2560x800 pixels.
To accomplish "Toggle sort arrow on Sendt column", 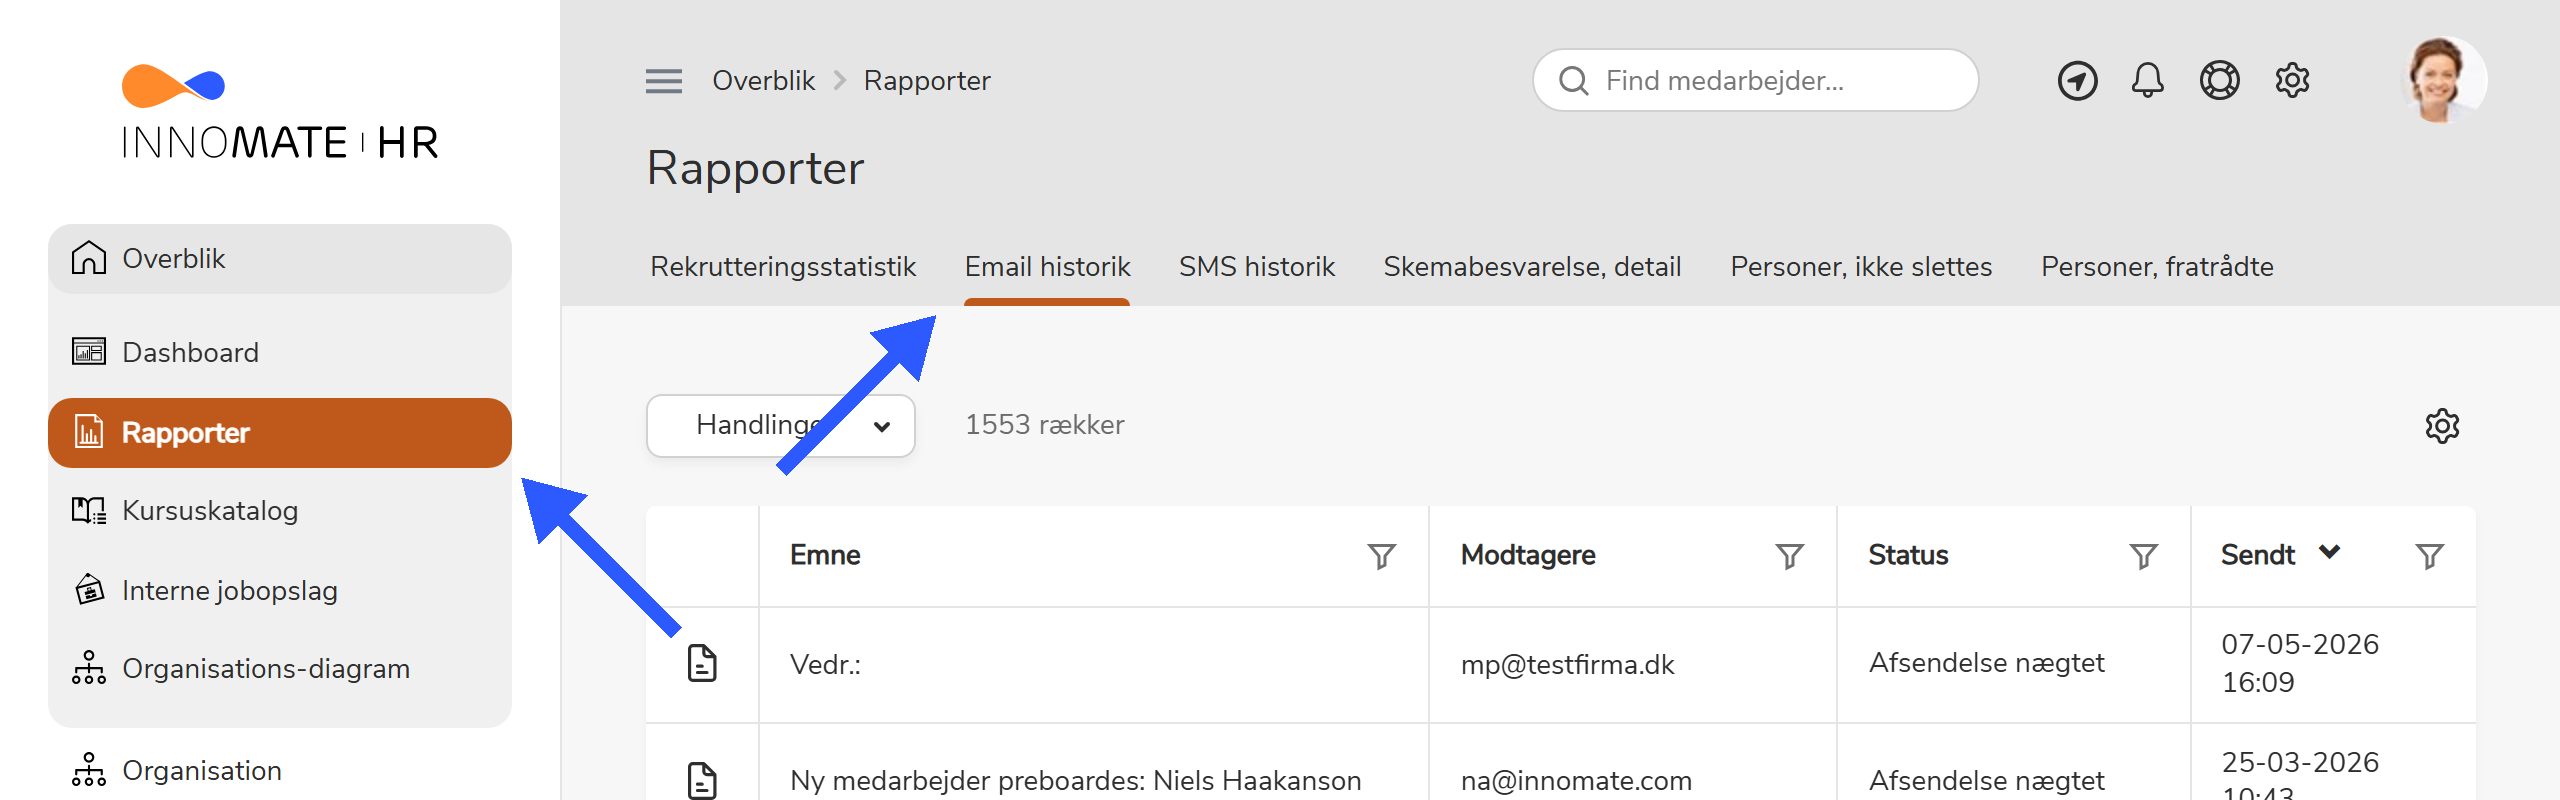I will click(2330, 552).
